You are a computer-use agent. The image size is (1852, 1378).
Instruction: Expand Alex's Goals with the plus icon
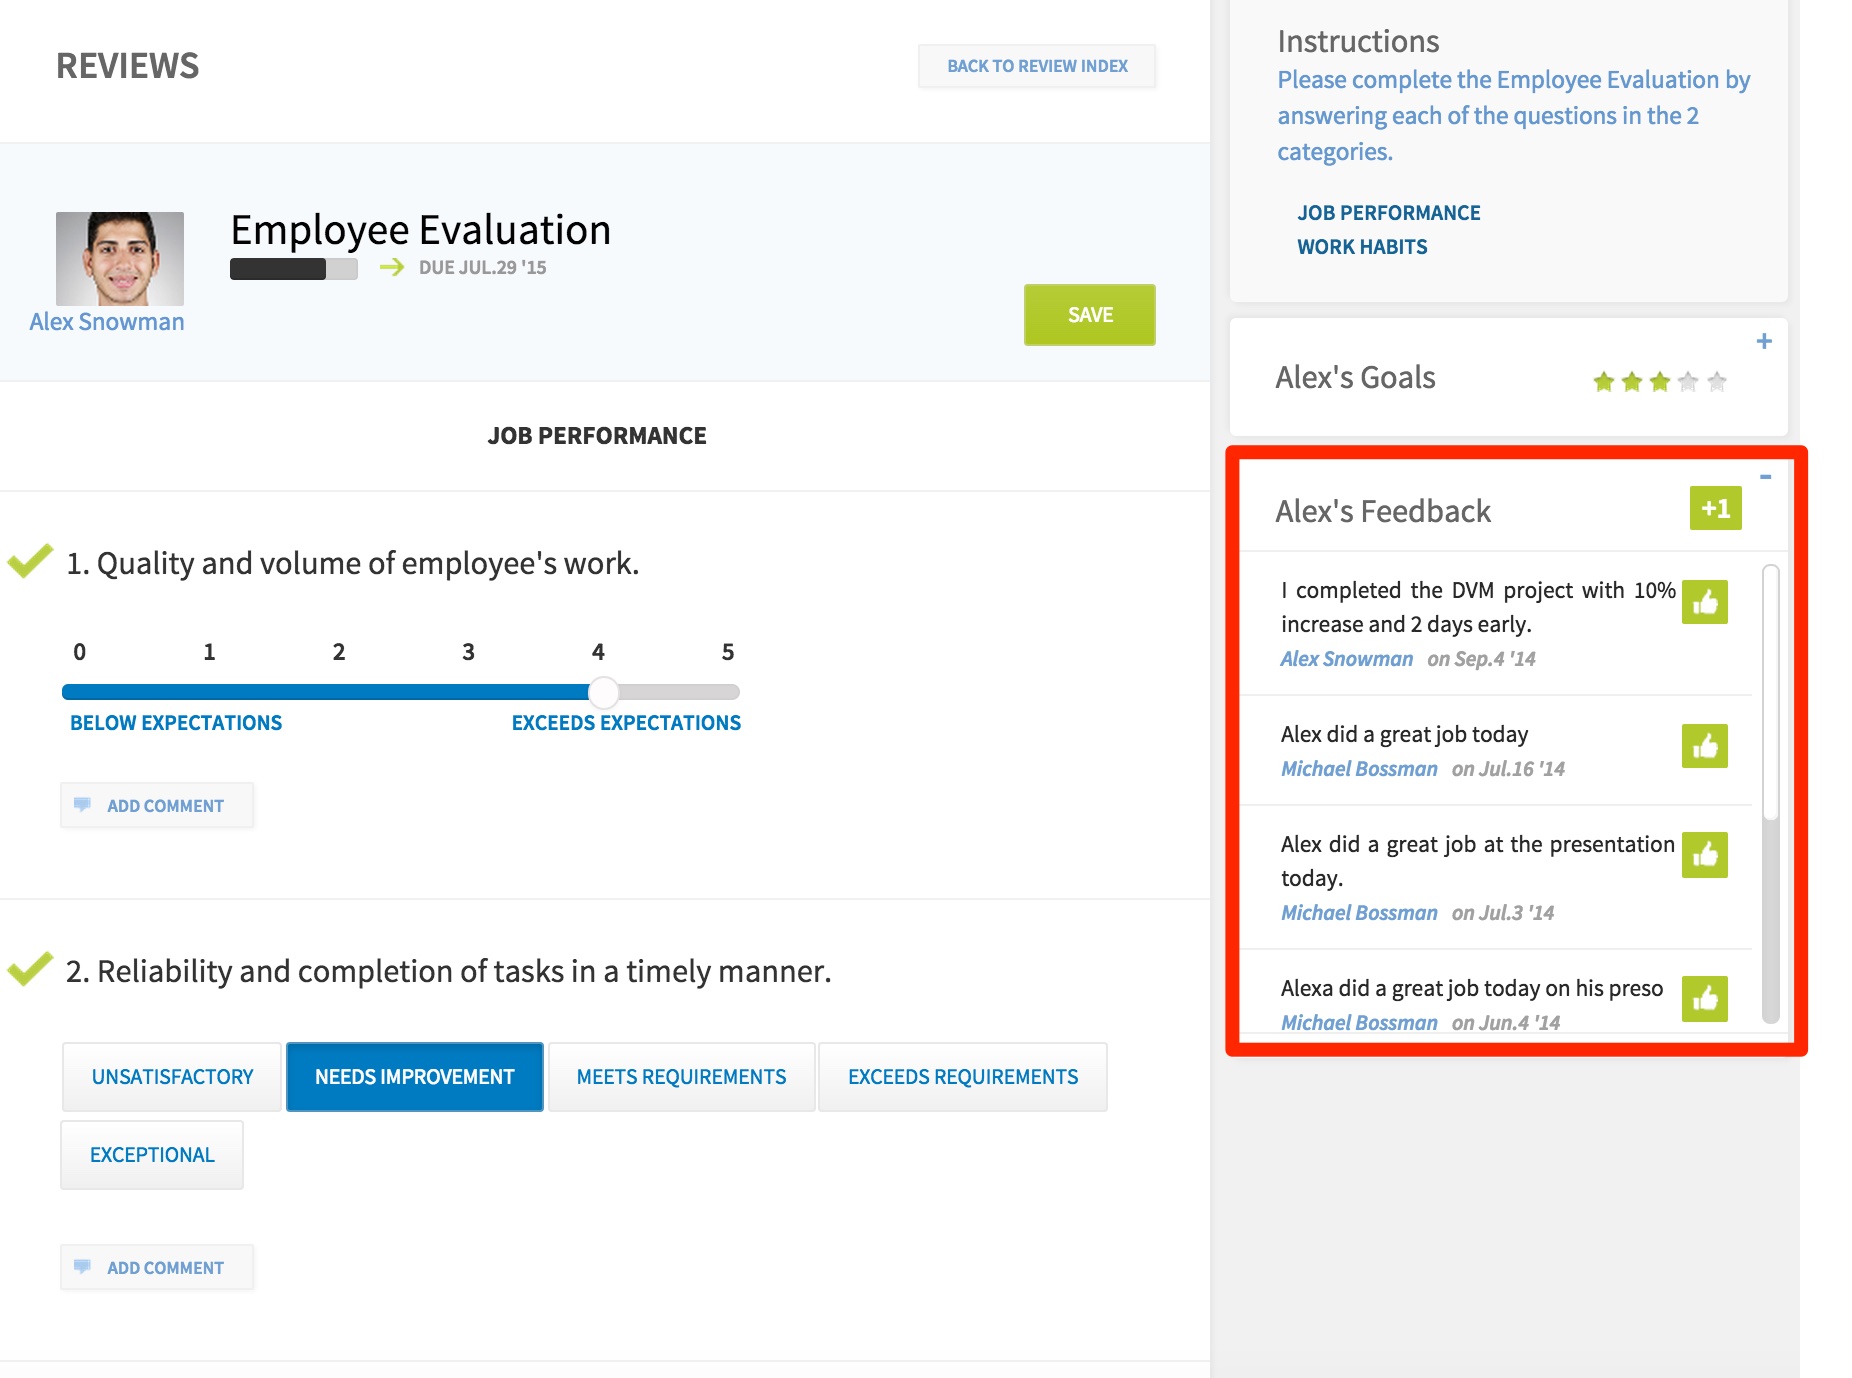(1764, 340)
